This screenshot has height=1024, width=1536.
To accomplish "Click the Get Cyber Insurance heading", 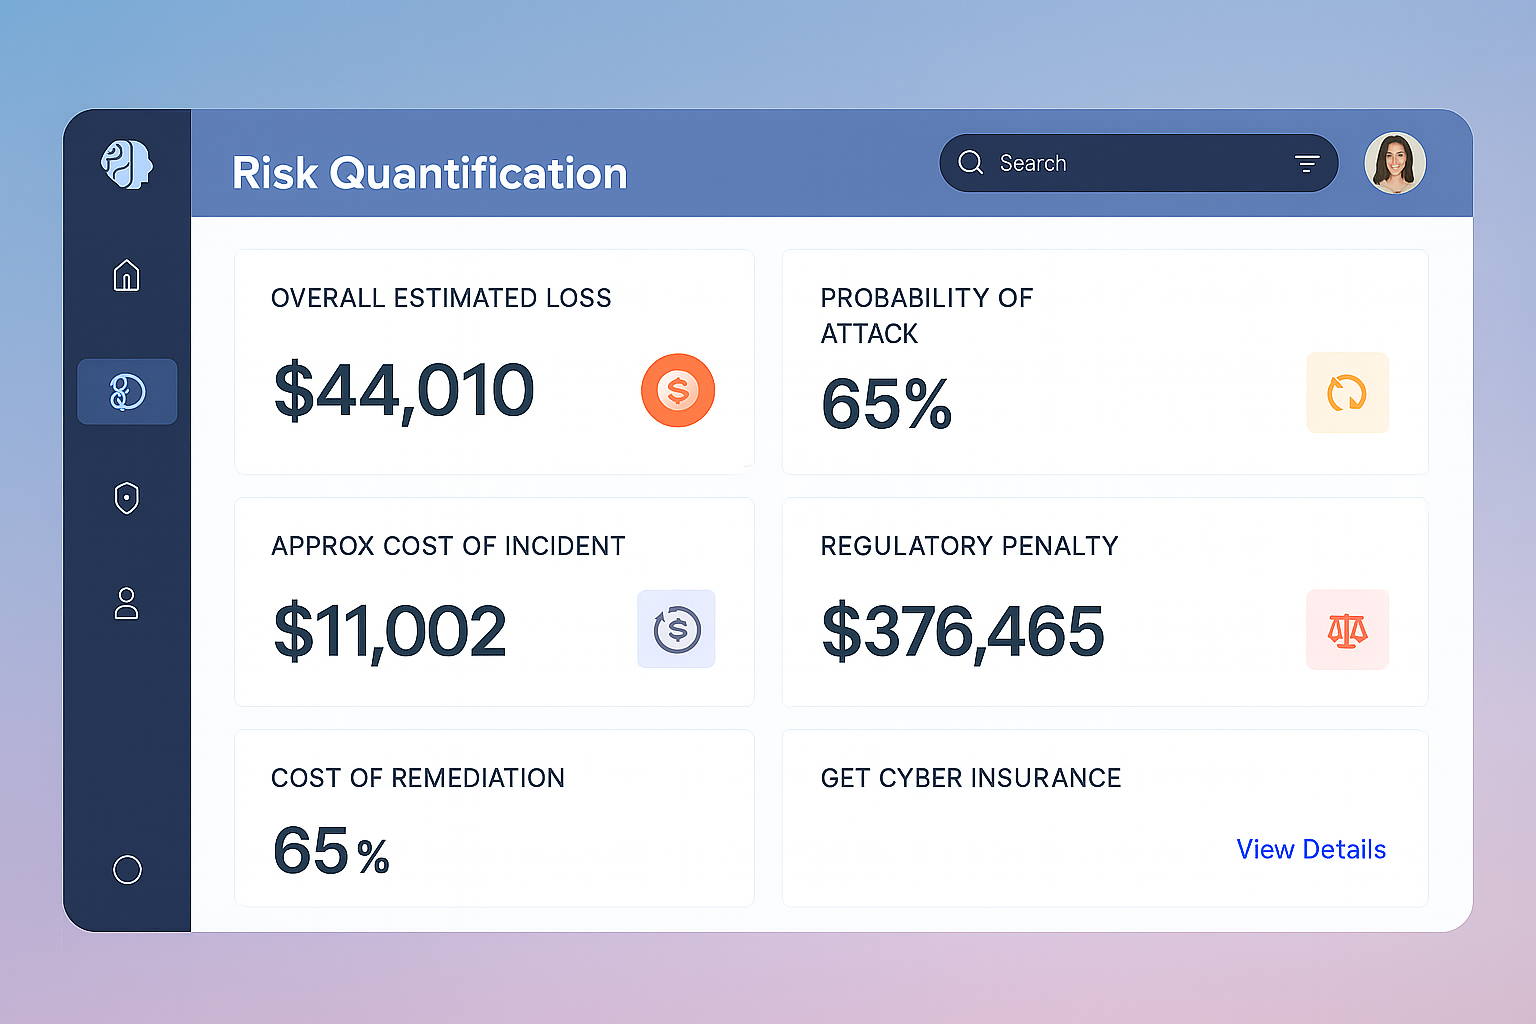I will pyautogui.click(x=970, y=778).
